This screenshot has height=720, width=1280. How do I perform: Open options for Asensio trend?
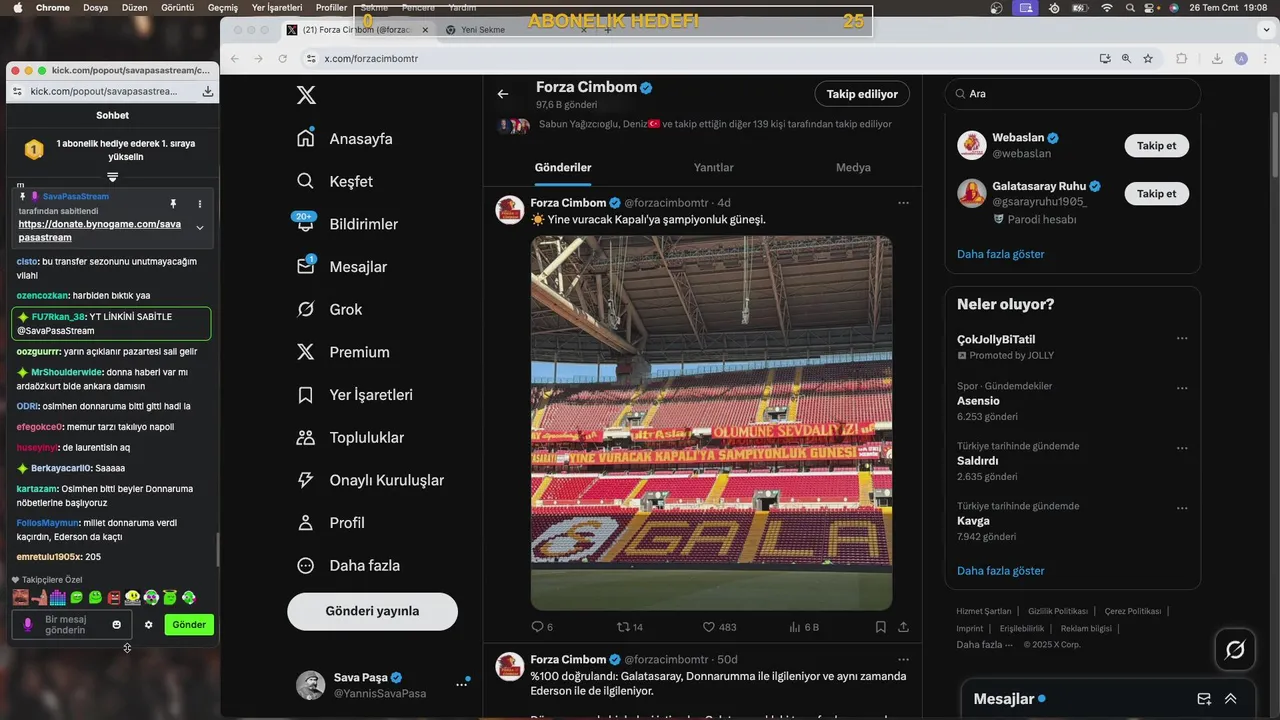pos(1182,388)
